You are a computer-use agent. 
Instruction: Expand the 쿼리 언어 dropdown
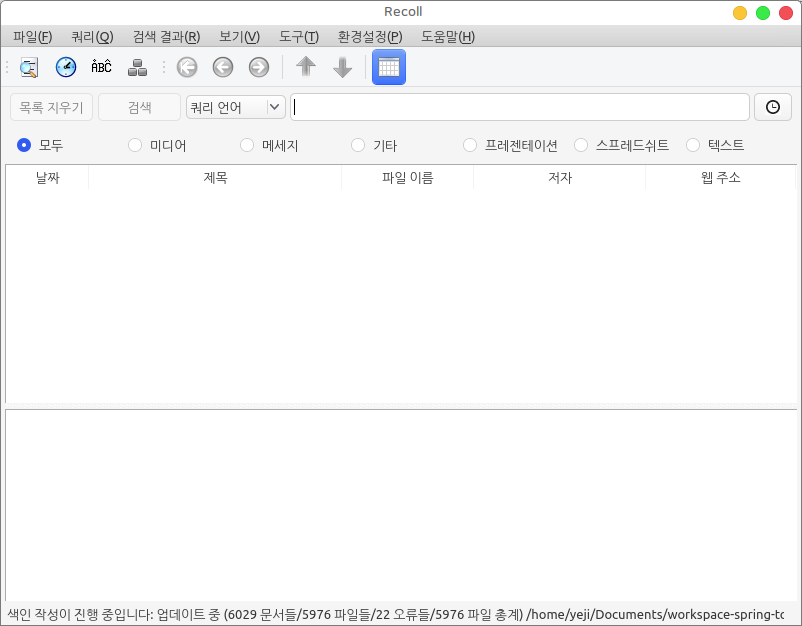tap(236, 107)
